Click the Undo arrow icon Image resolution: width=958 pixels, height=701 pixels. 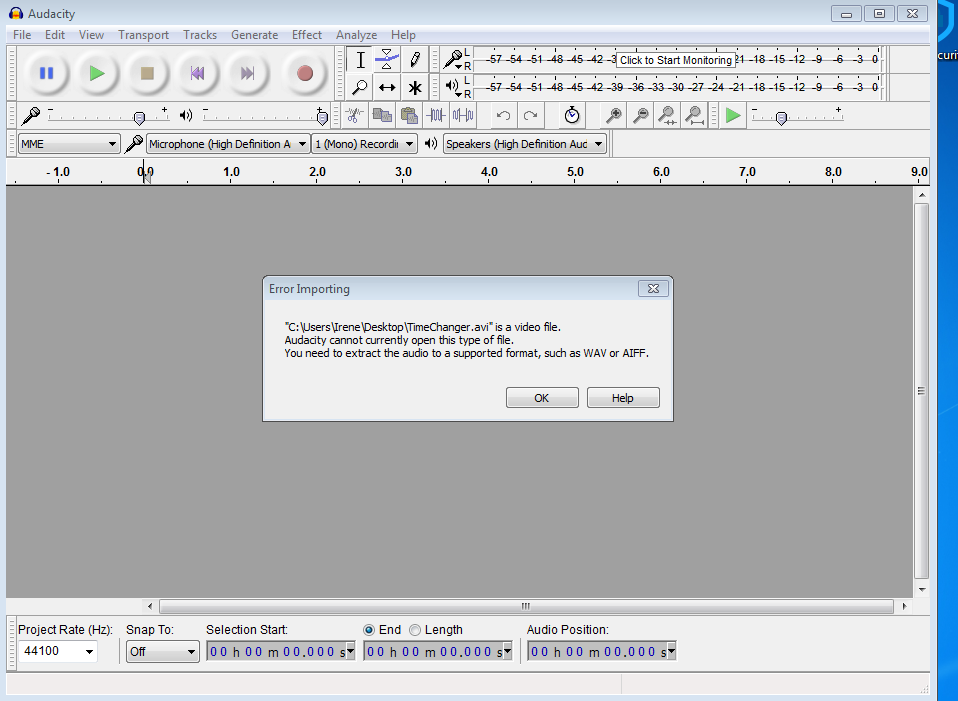coord(503,115)
